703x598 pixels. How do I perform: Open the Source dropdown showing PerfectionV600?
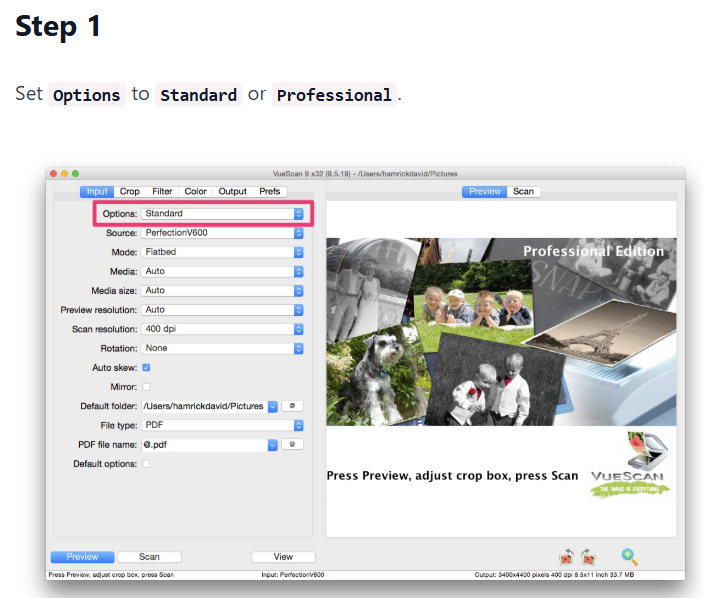click(x=222, y=233)
